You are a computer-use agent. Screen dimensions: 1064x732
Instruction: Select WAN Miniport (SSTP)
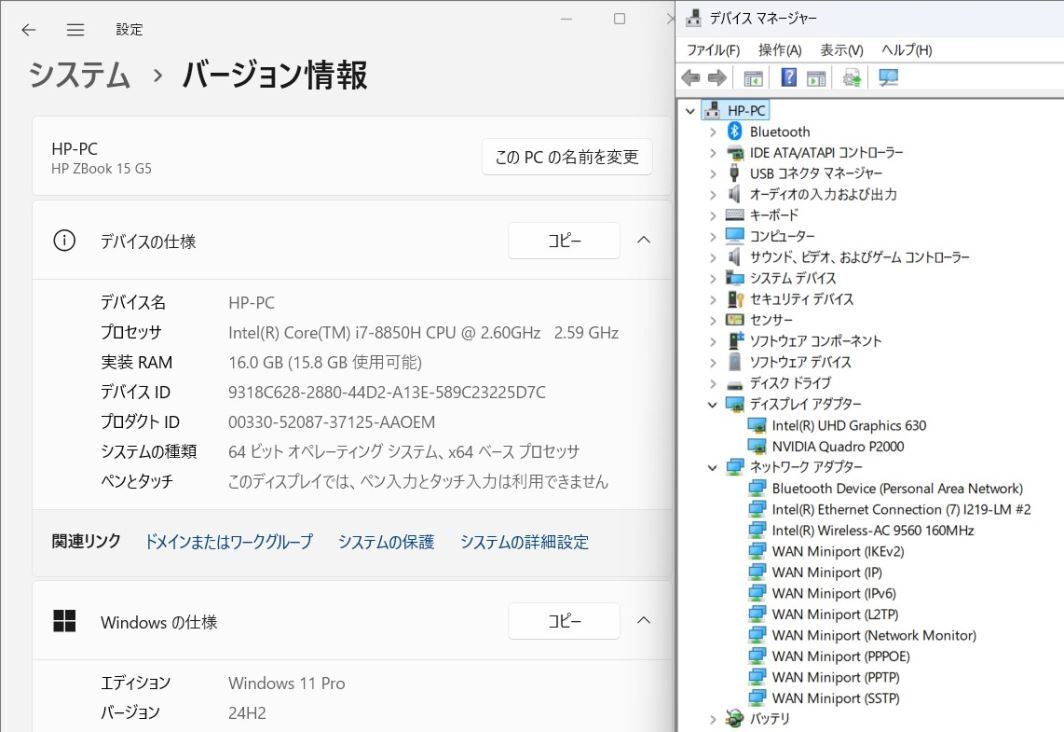(x=835, y=698)
